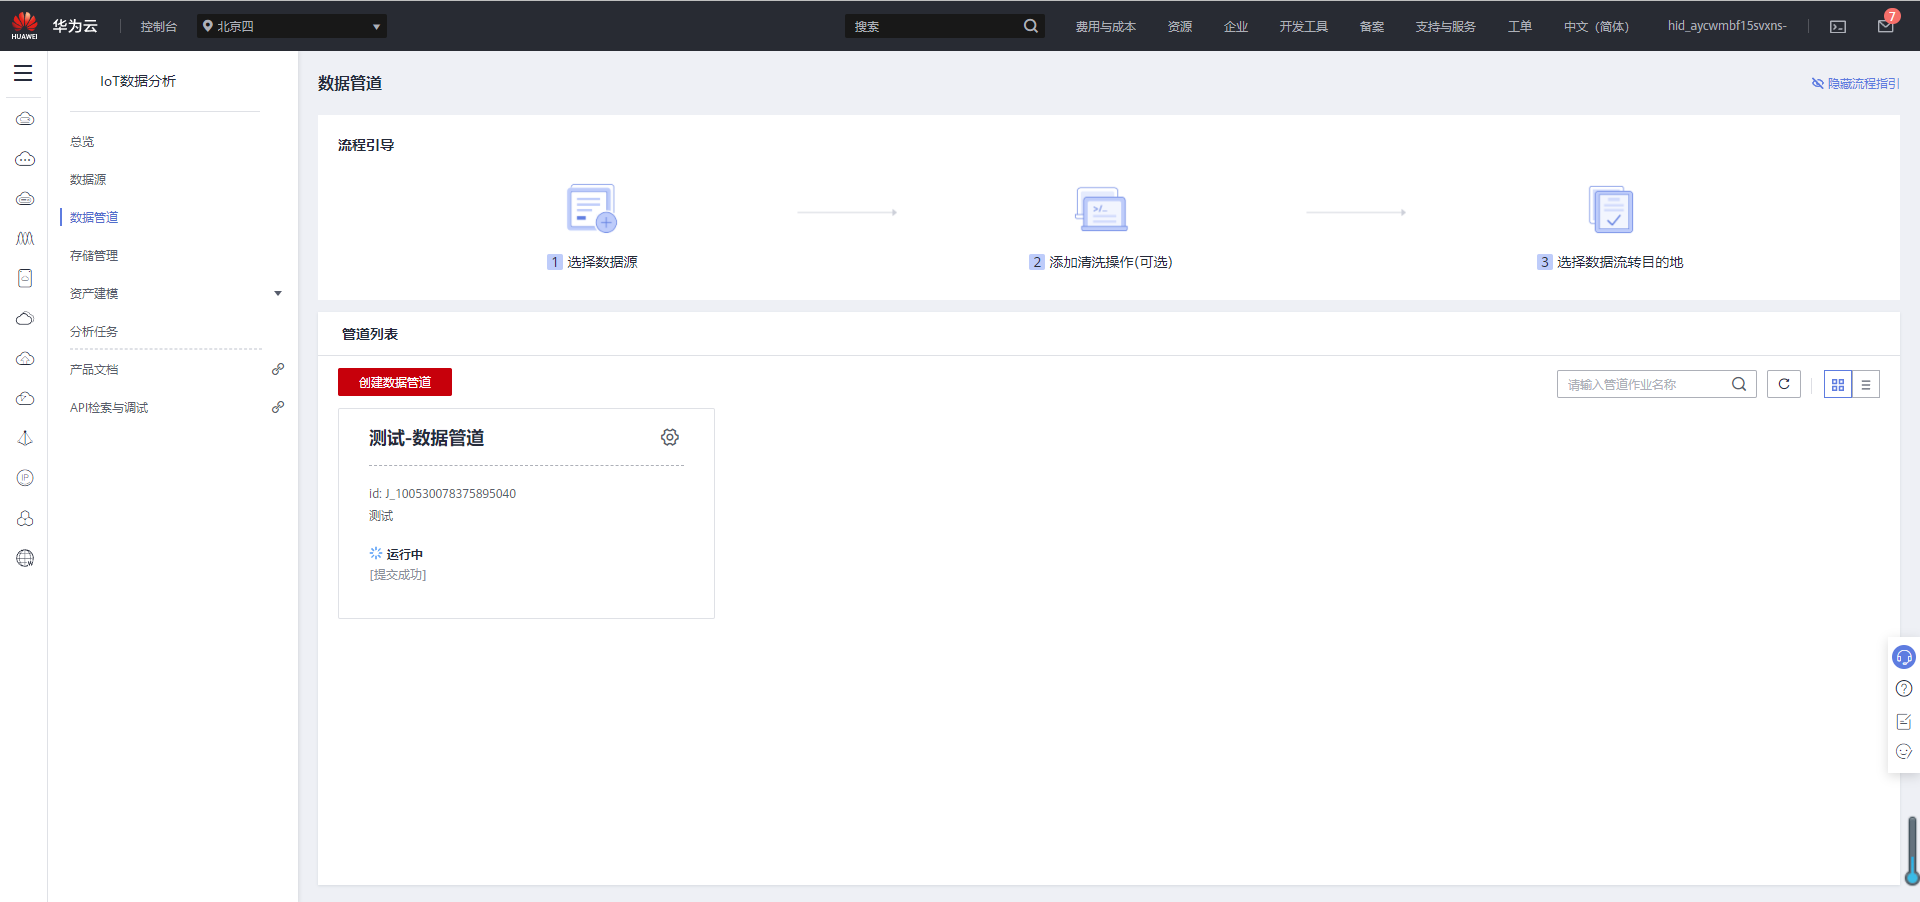Open the 备案 menu

pyautogui.click(x=1372, y=27)
